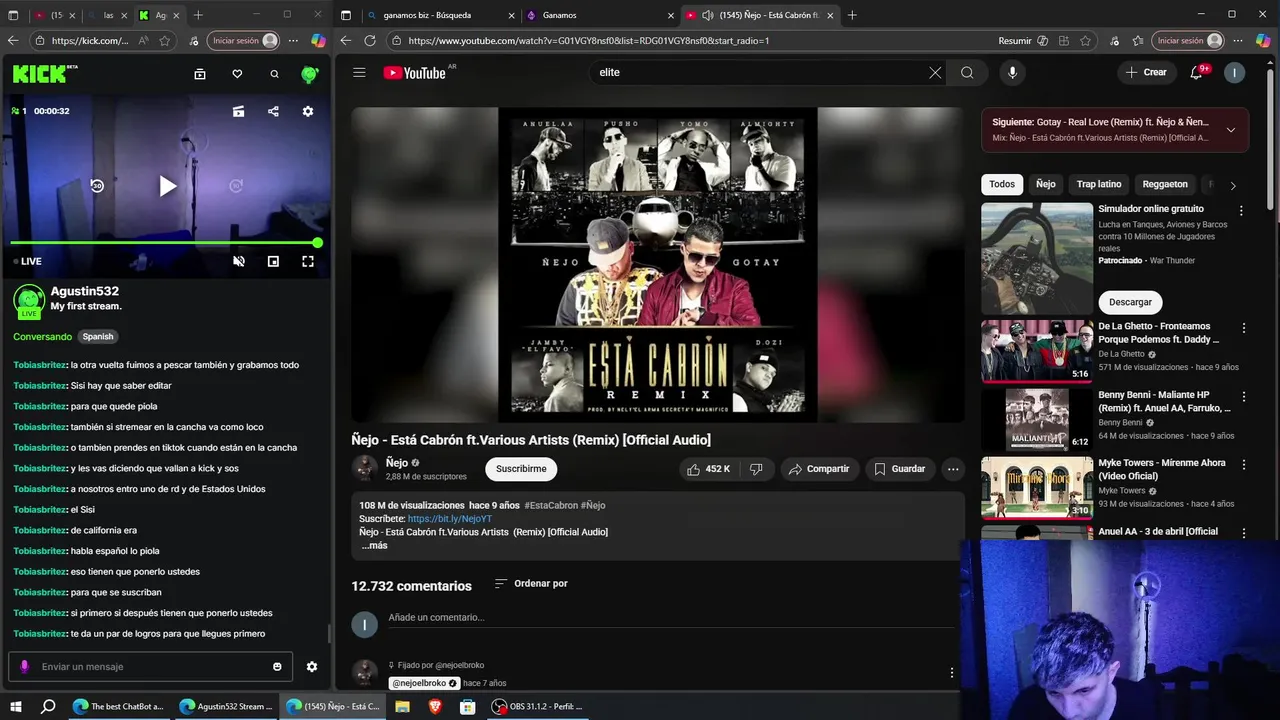Unmute the Kick stream volume icon
The image size is (1280, 720).
point(239,261)
